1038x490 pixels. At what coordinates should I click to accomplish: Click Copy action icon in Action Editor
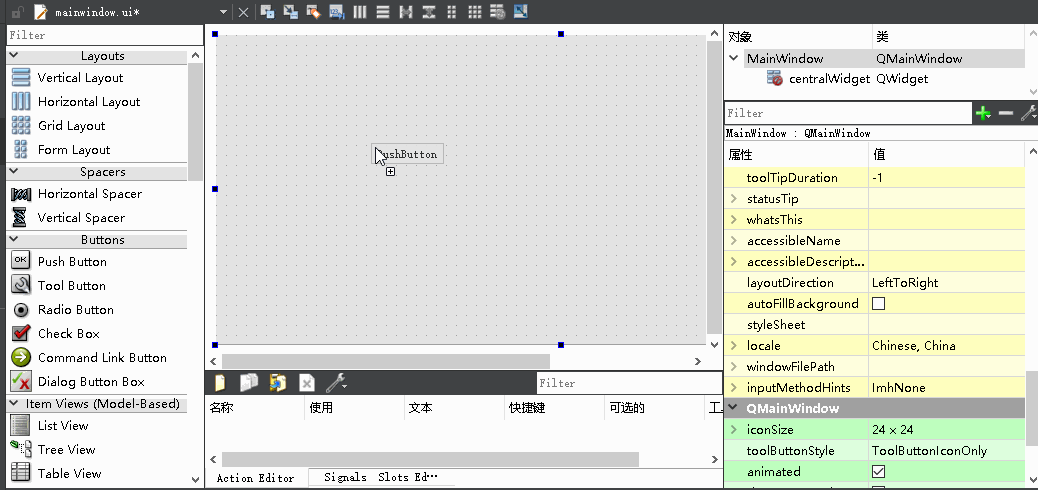tap(249, 383)
